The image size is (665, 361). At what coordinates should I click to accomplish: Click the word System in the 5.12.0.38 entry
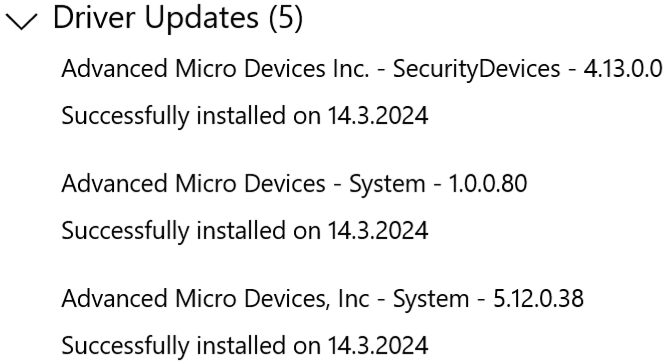pos(431,300)
